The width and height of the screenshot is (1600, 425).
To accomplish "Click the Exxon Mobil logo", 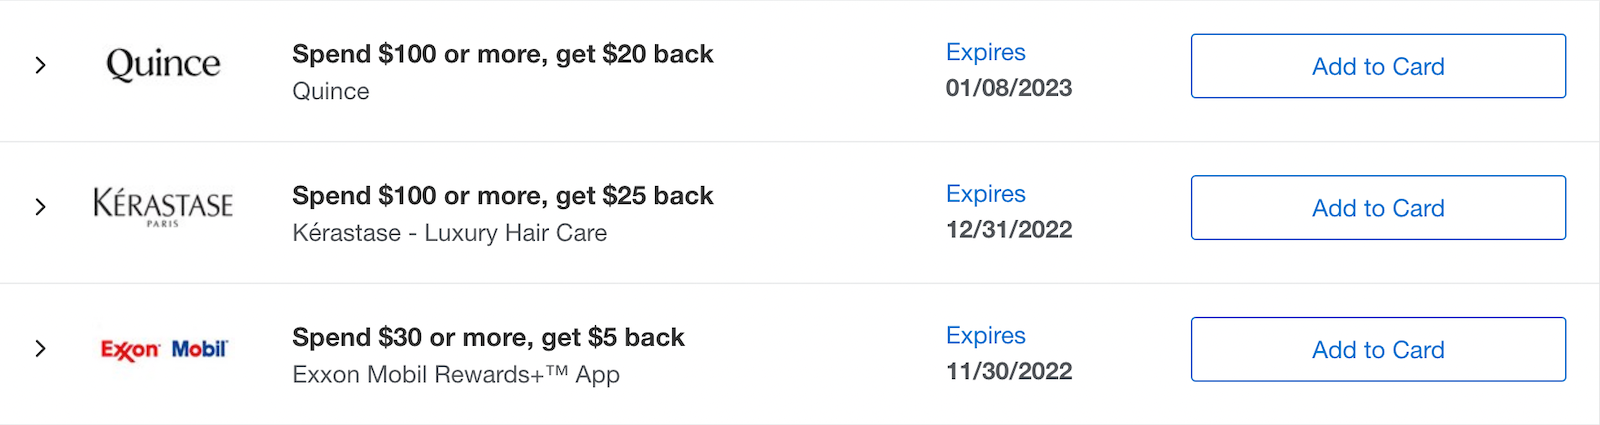I will pos(164,349).
